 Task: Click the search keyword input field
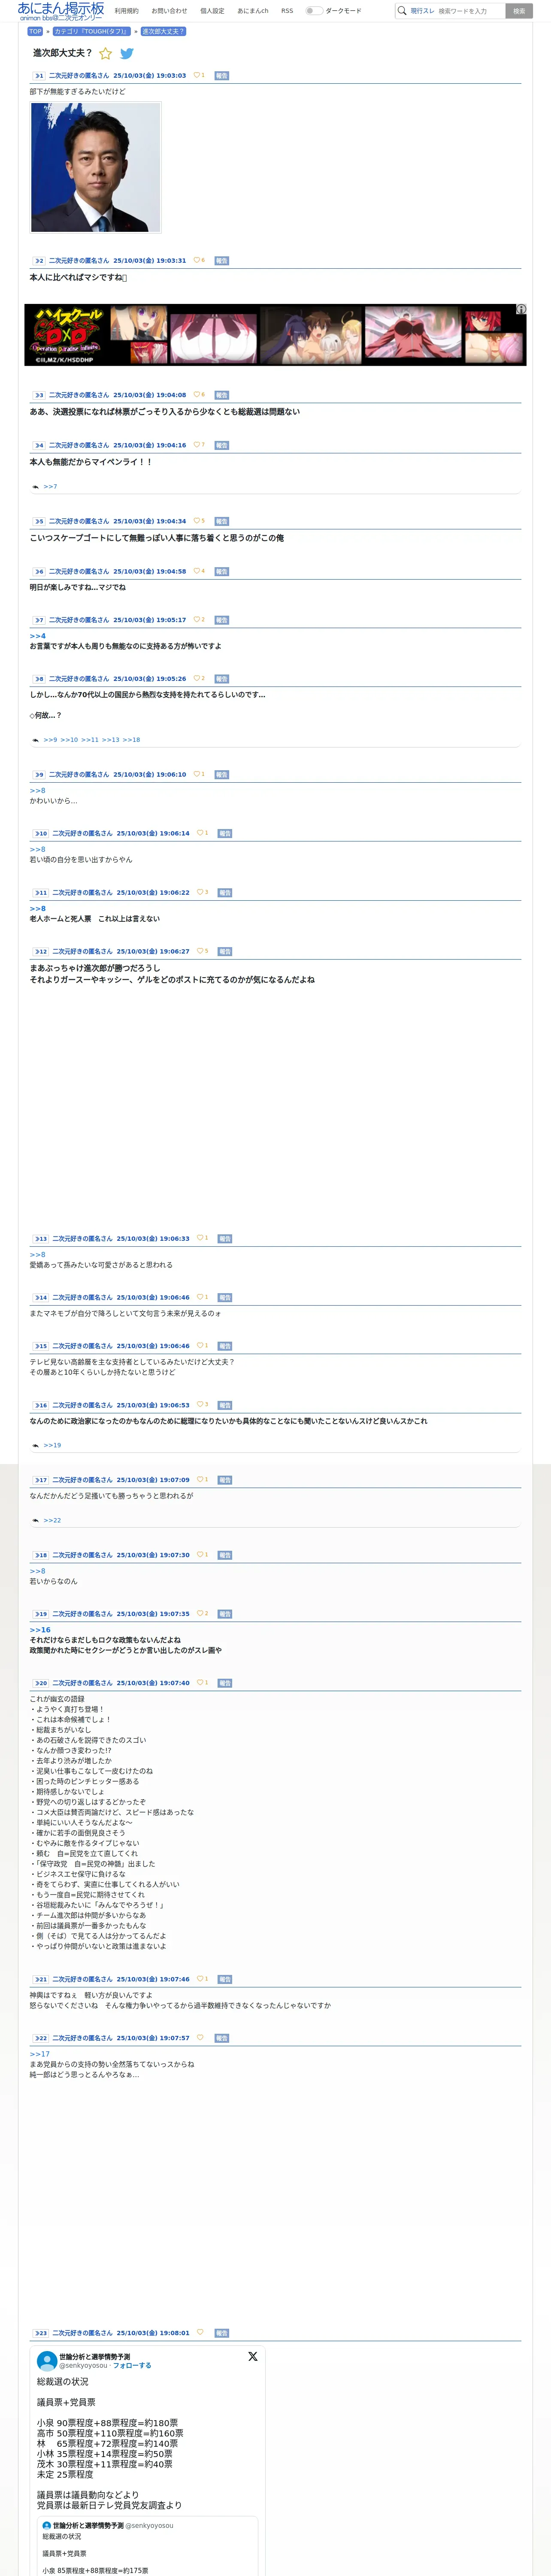click(469, 11)
